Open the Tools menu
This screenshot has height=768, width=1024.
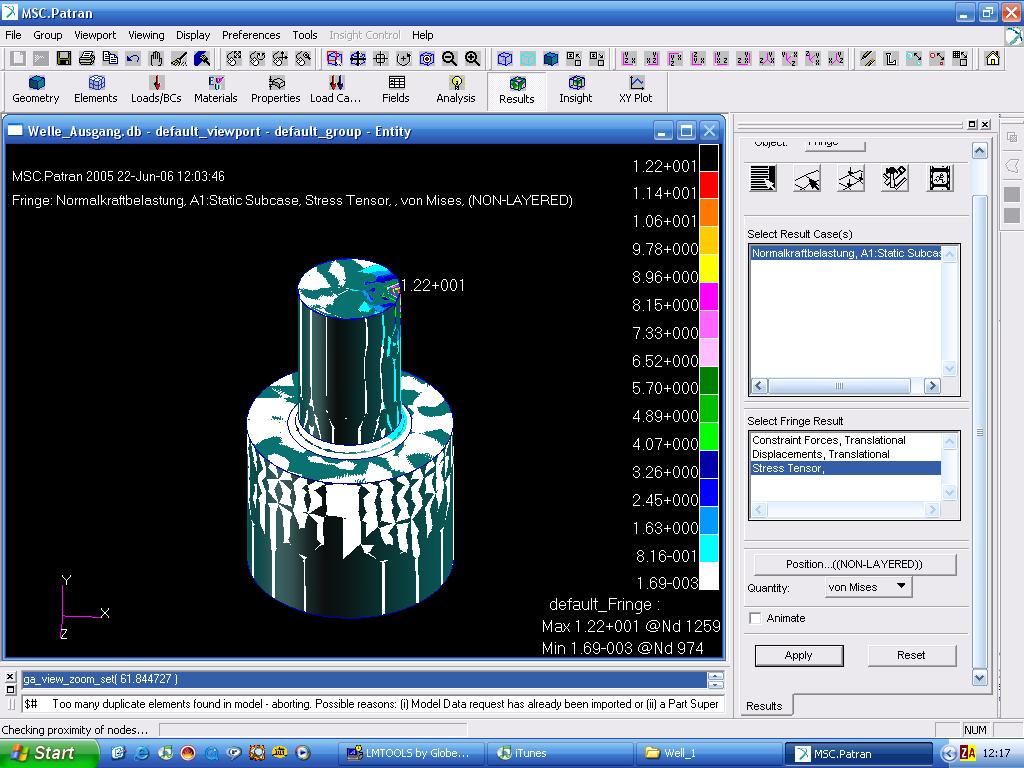coord(304,35)
